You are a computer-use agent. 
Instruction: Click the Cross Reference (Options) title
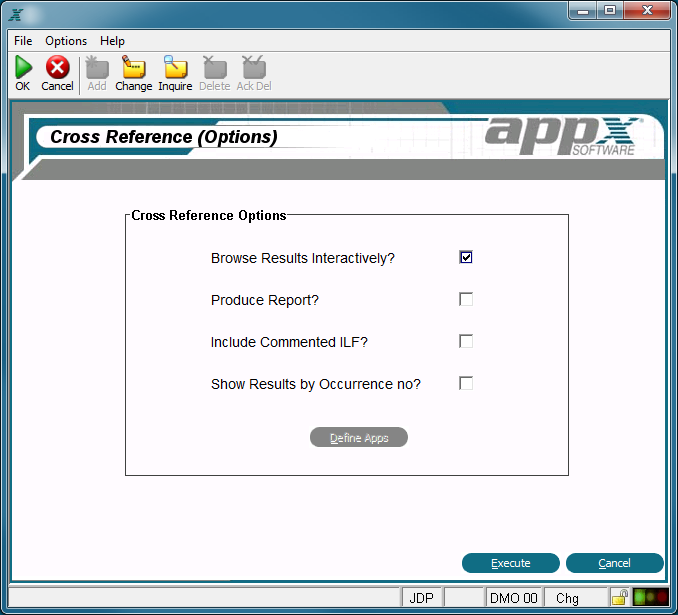pyautogui.click(x=164, y=137)
